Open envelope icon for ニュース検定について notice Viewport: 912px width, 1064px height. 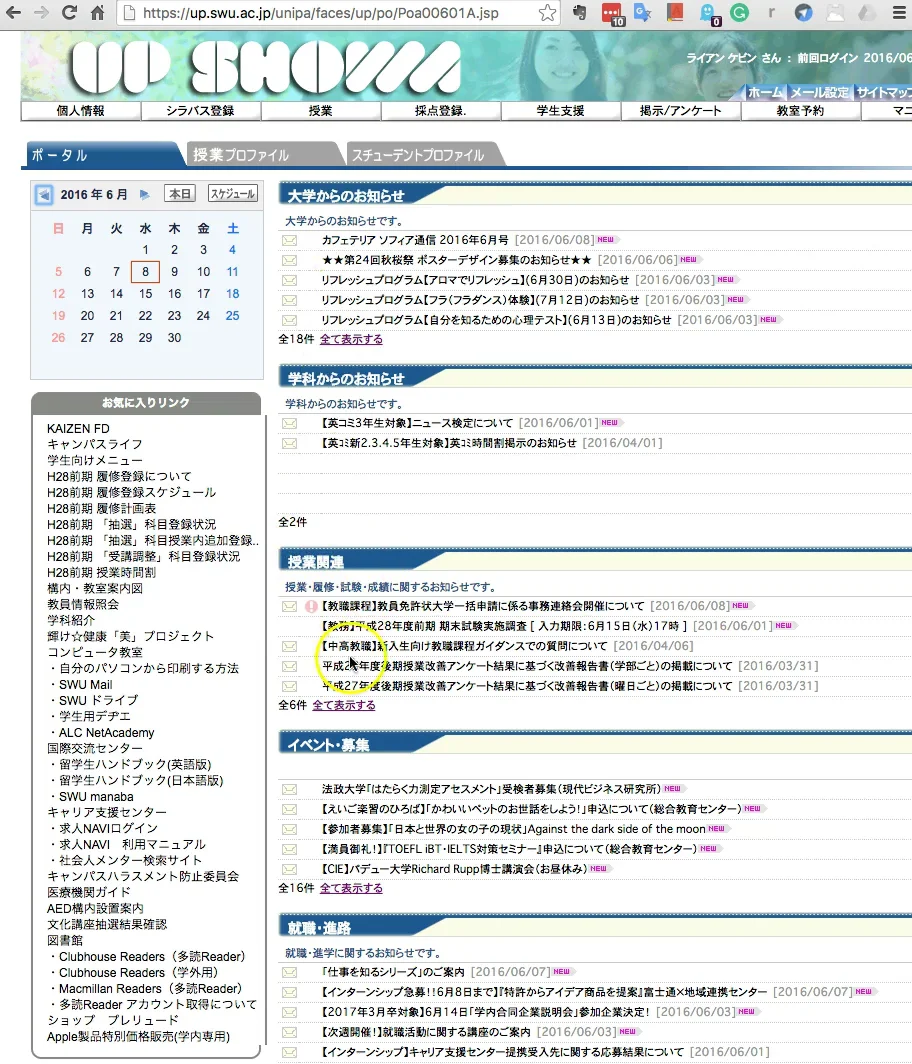[x=290, y=423]
